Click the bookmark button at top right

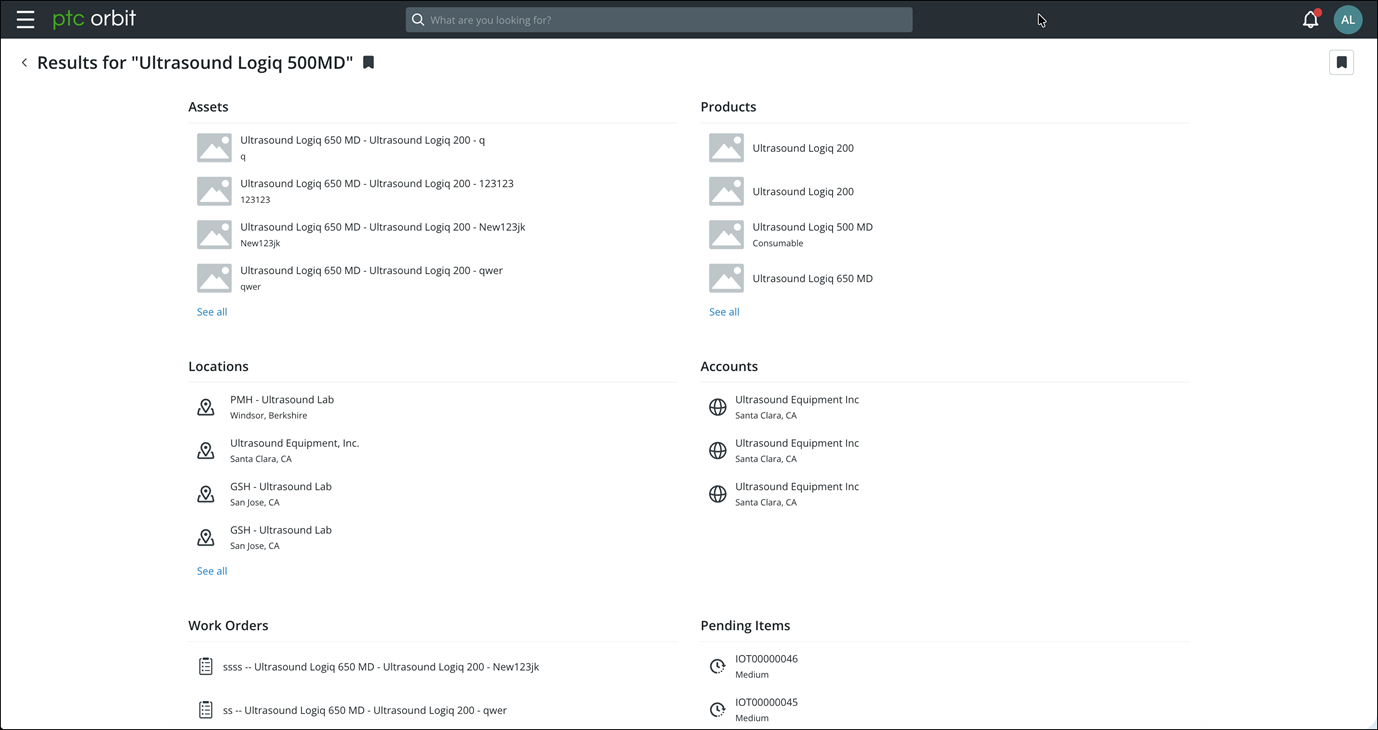1341,62
